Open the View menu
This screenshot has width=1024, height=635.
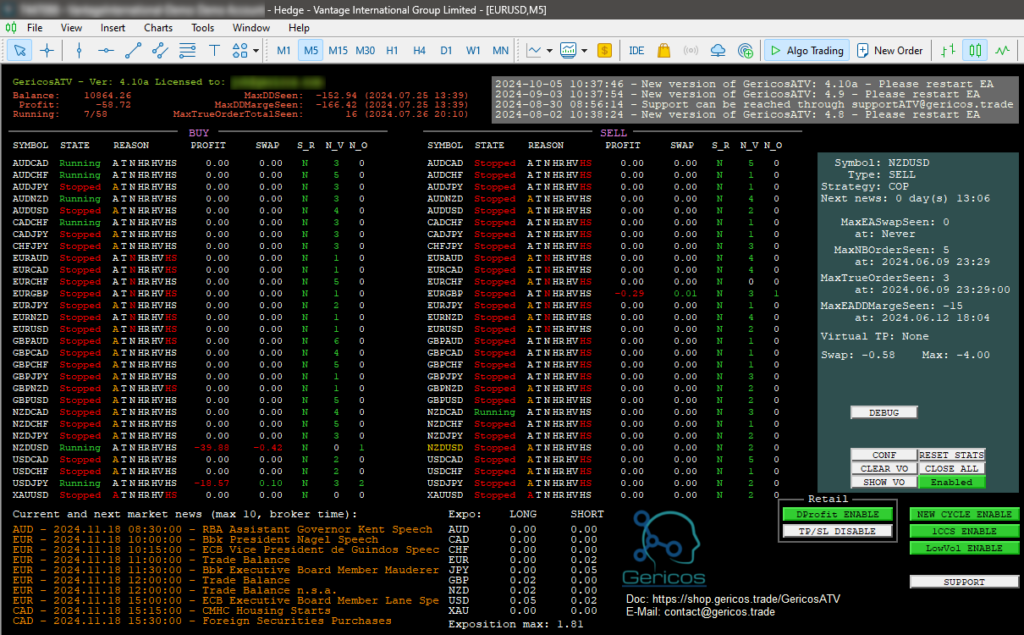[71, 27]
